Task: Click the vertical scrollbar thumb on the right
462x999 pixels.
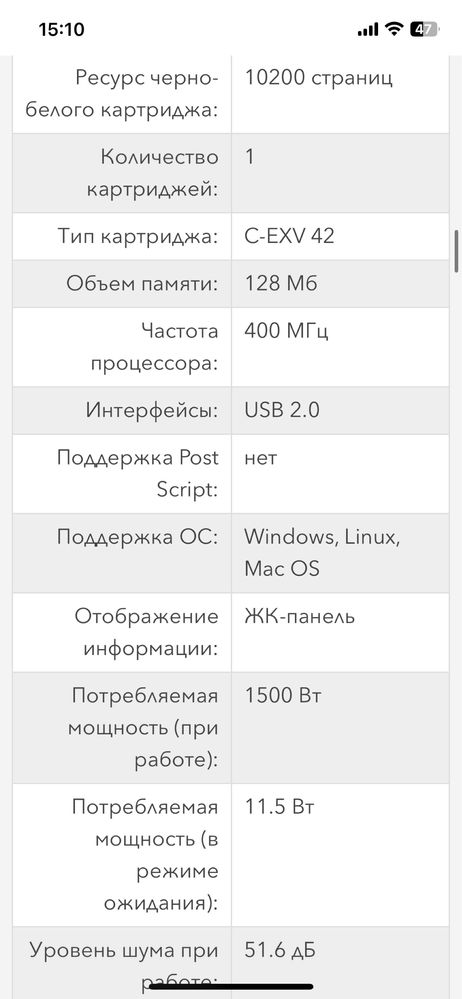Action: click(456, 252)
